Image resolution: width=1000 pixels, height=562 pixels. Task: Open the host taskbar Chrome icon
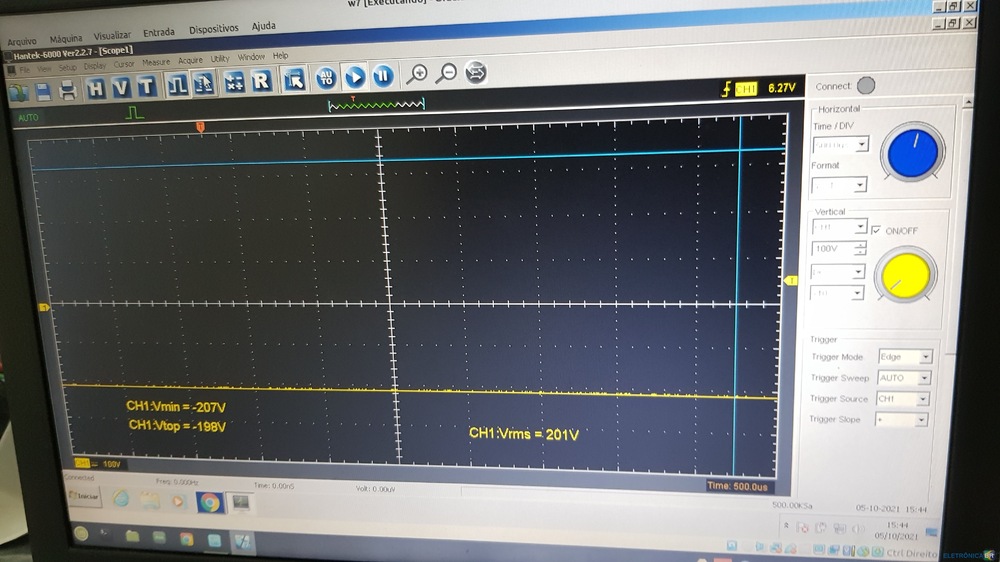(x=186, y=539)
